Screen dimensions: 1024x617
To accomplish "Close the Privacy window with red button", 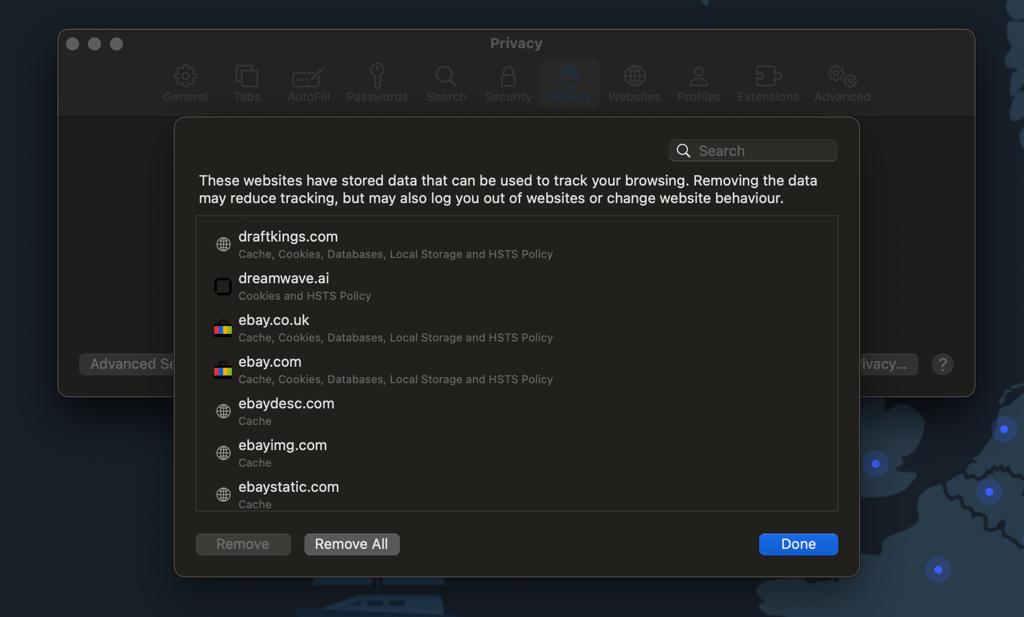I will (x=72, y=44).
